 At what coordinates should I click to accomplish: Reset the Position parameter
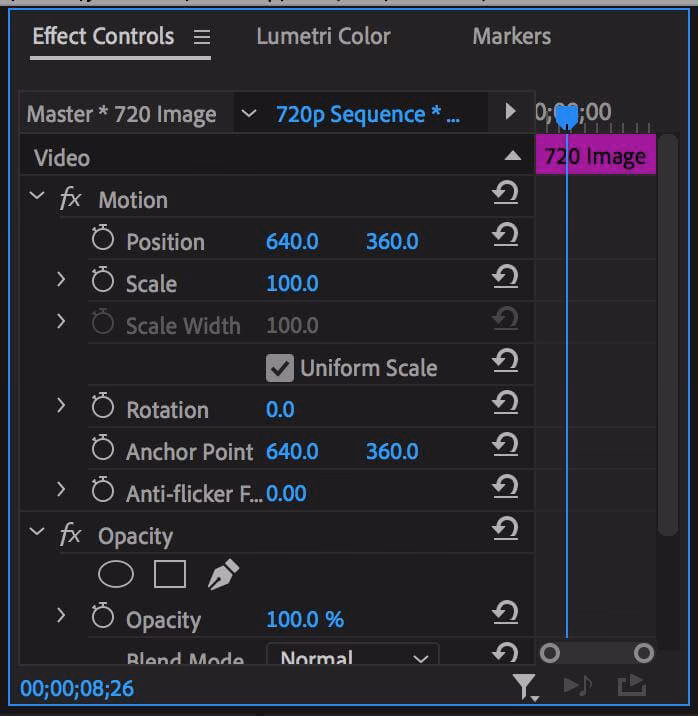505,235
